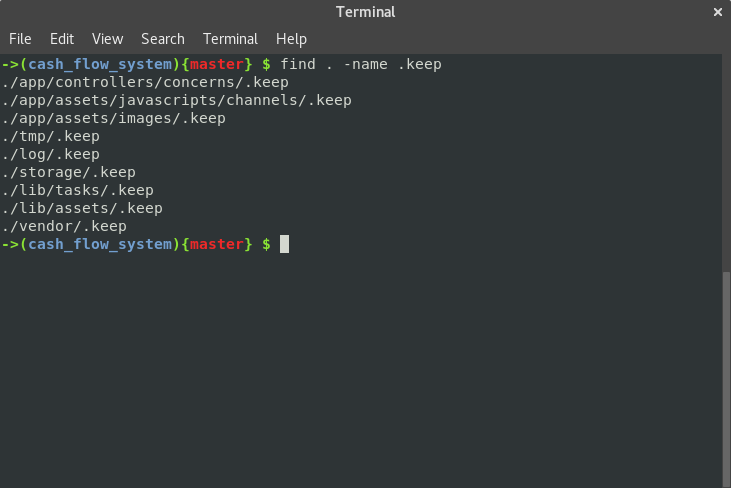Click the ./vendor/.keep output line
This screenshot has height=488, width=731.
(64, 226)
